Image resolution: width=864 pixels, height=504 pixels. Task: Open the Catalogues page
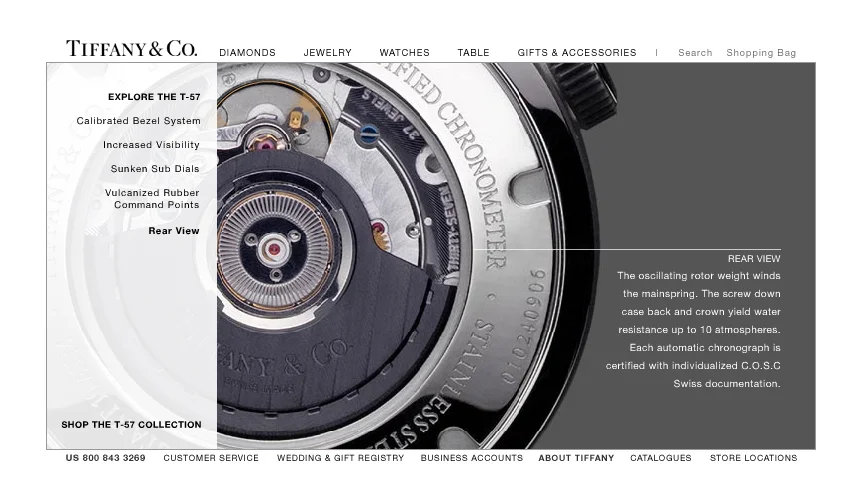[x=661, y=458]
